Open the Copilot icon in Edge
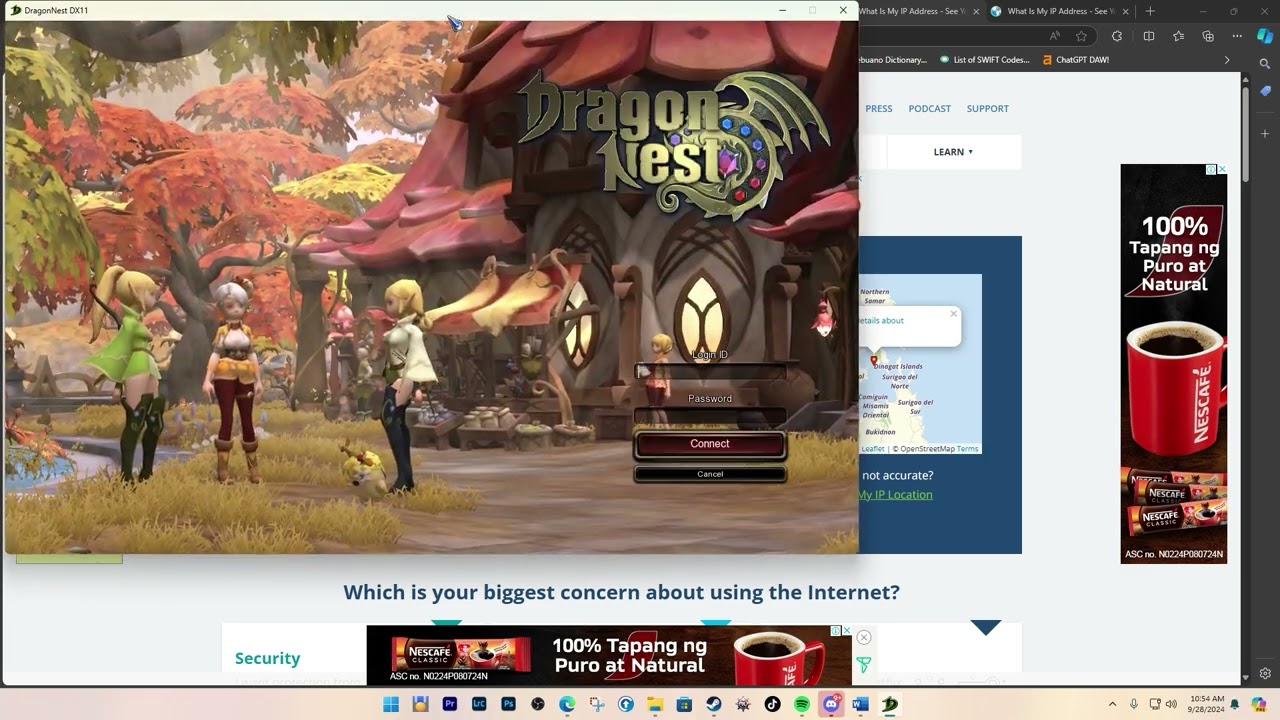This screenshot has width=1280, height=720. [1265, 36]
